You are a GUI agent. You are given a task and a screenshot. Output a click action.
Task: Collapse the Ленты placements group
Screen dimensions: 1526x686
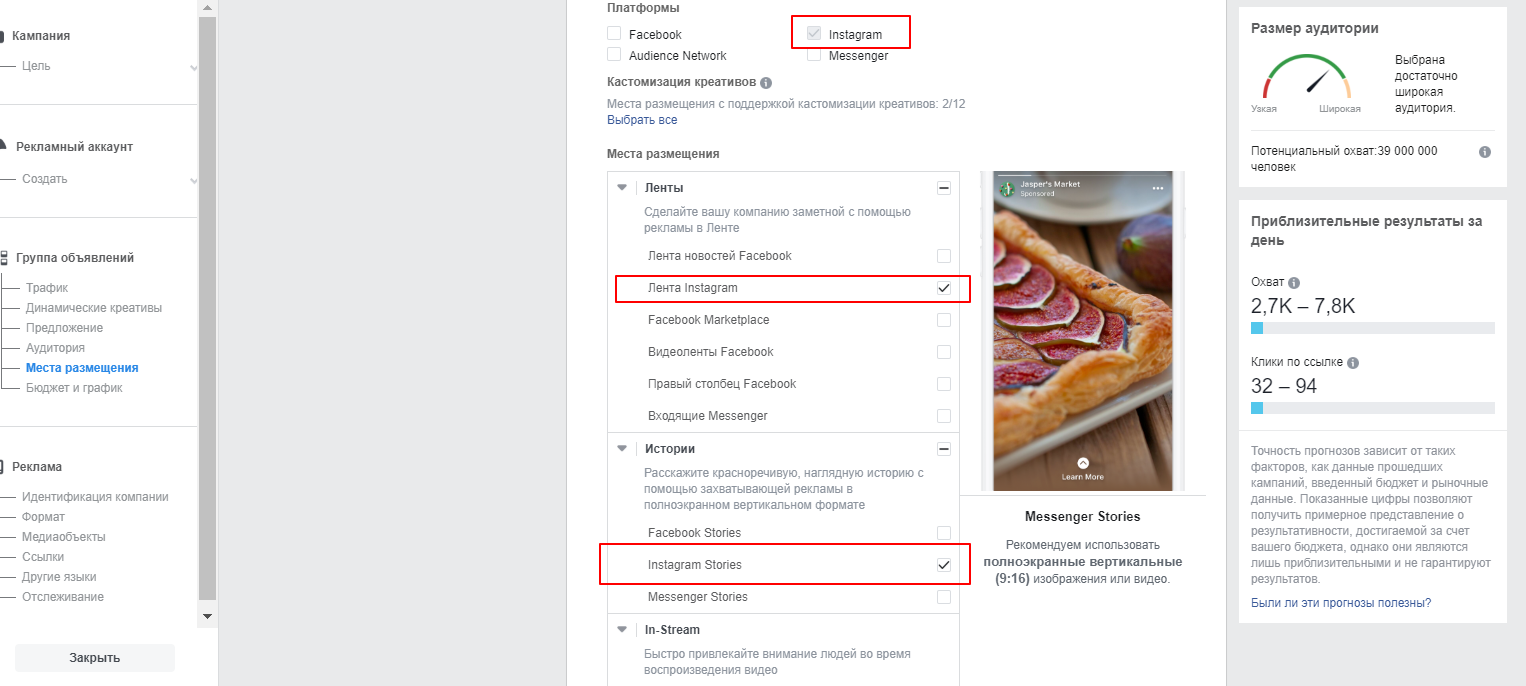(622, 188)
